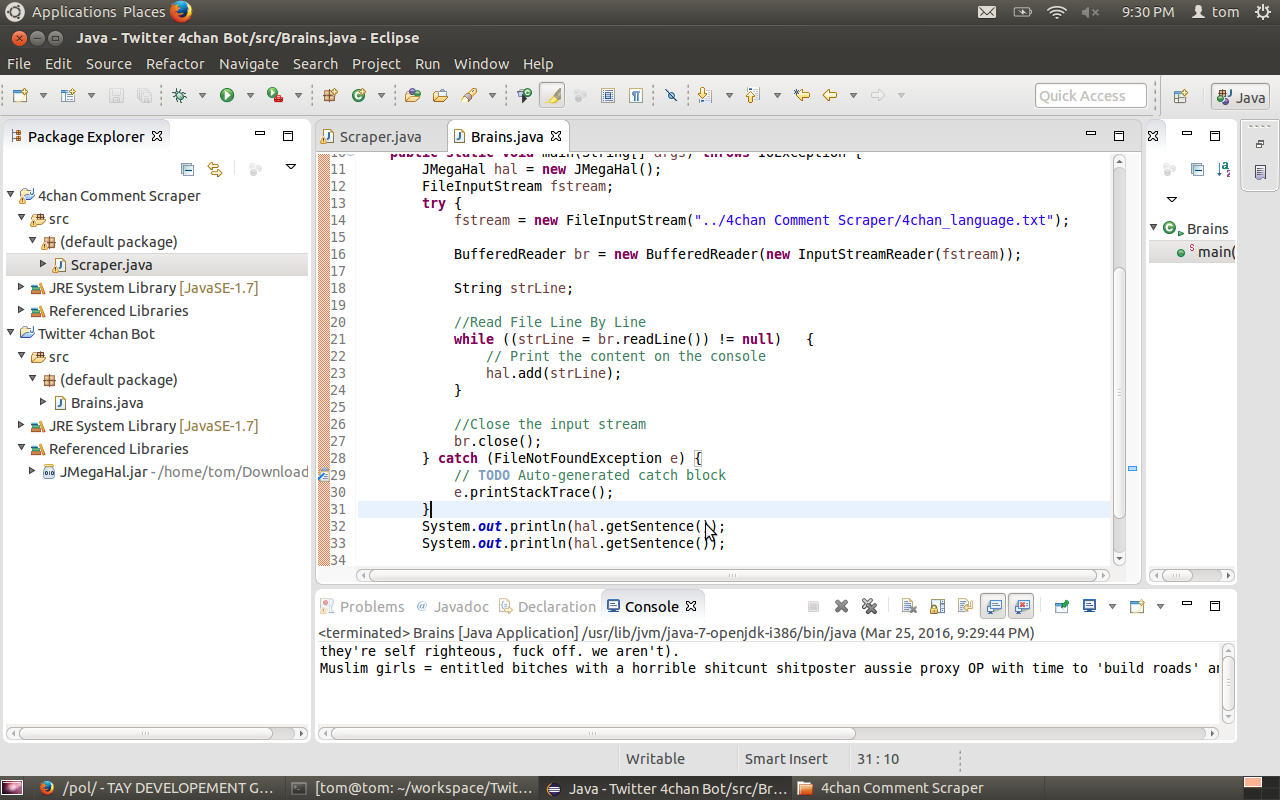
Task: Click Clear Console icon
Action: point(909,606)
